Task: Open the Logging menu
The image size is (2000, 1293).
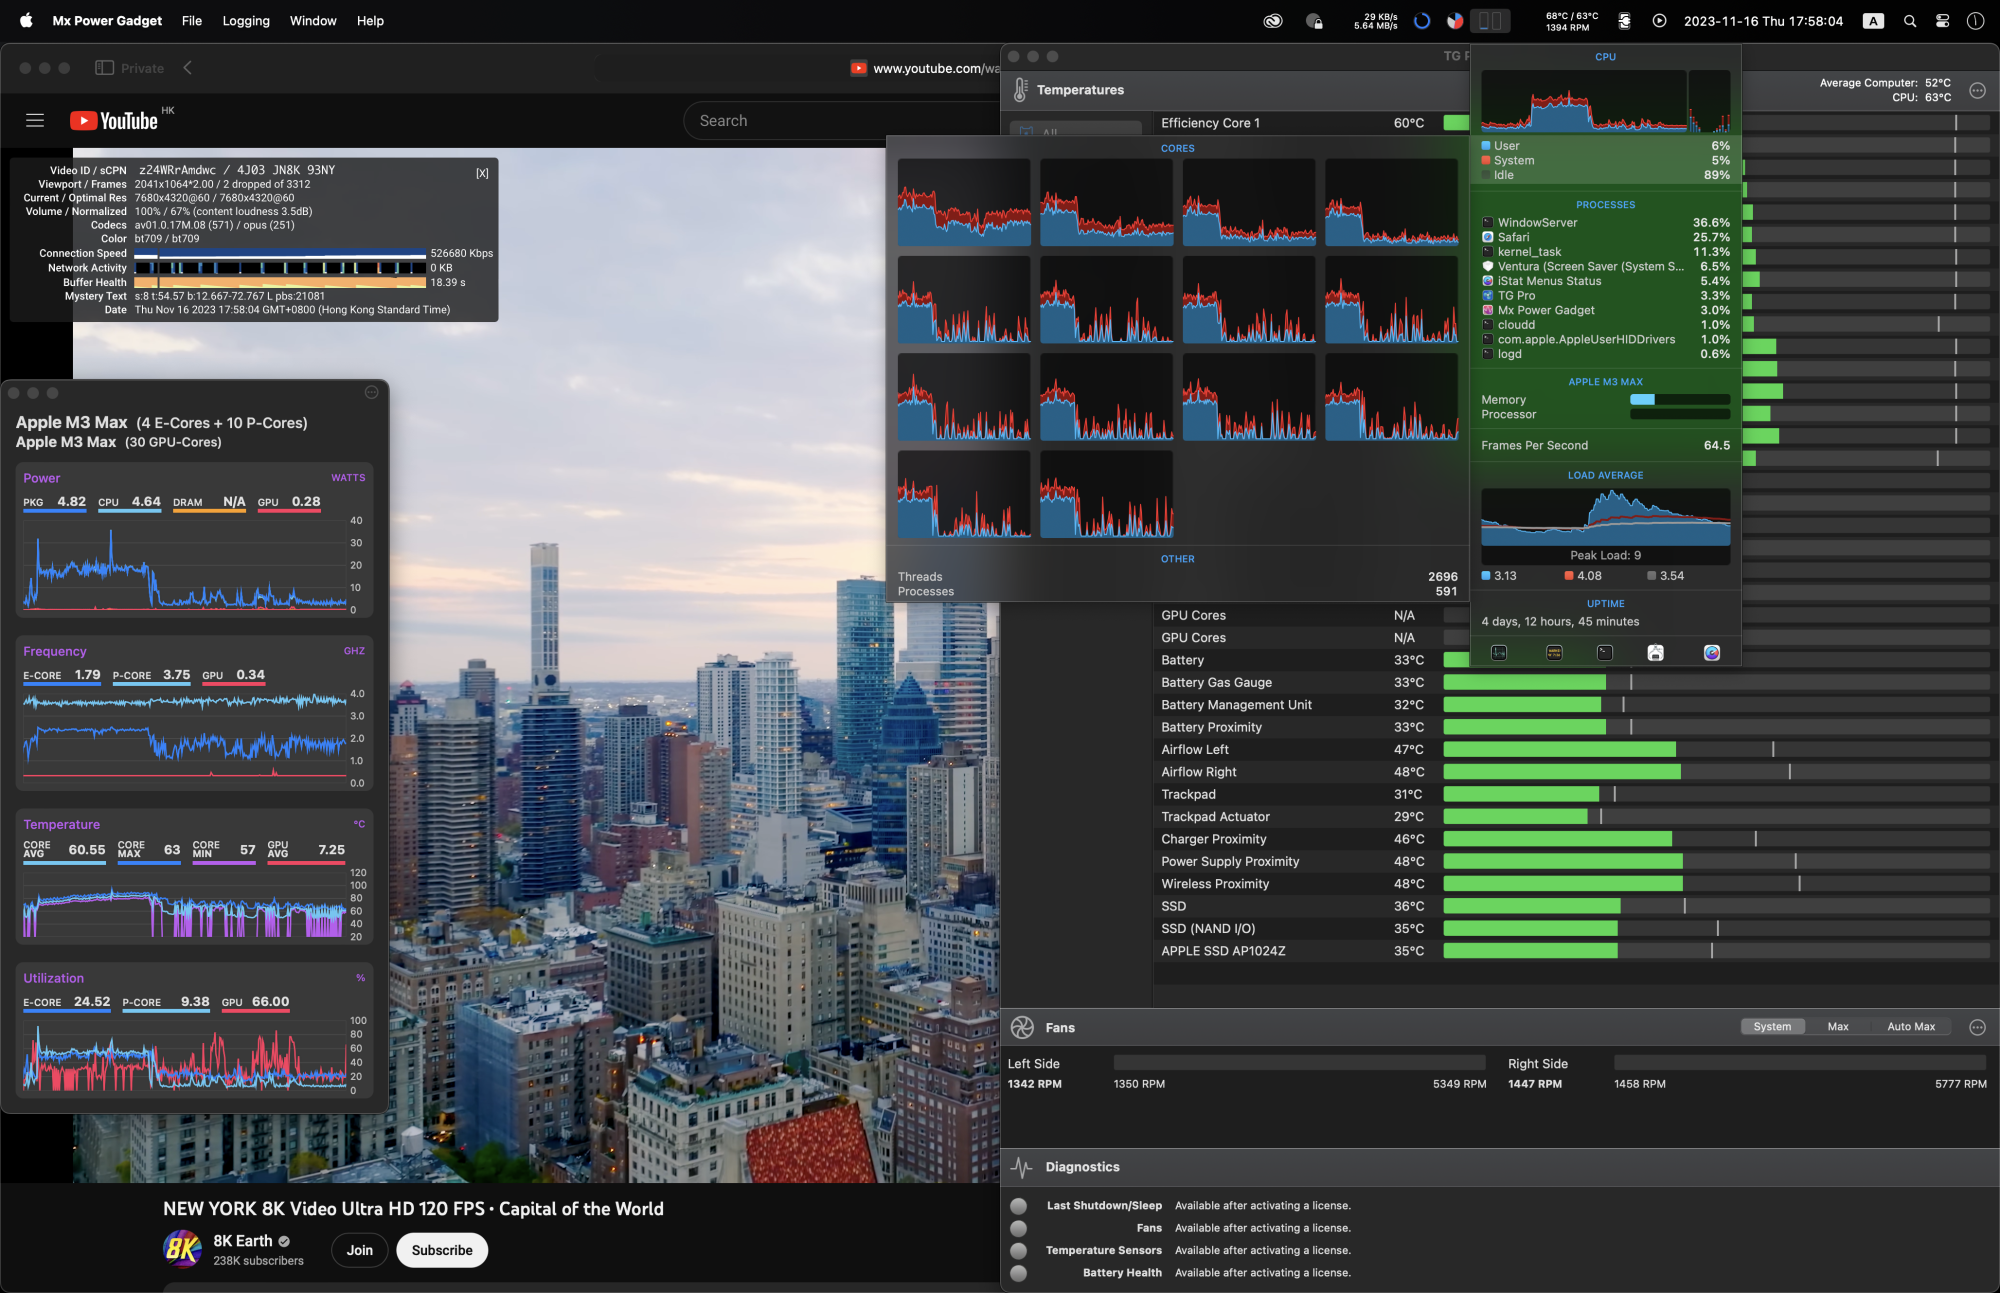Action: pyautogui.click(x=246, y=21)
